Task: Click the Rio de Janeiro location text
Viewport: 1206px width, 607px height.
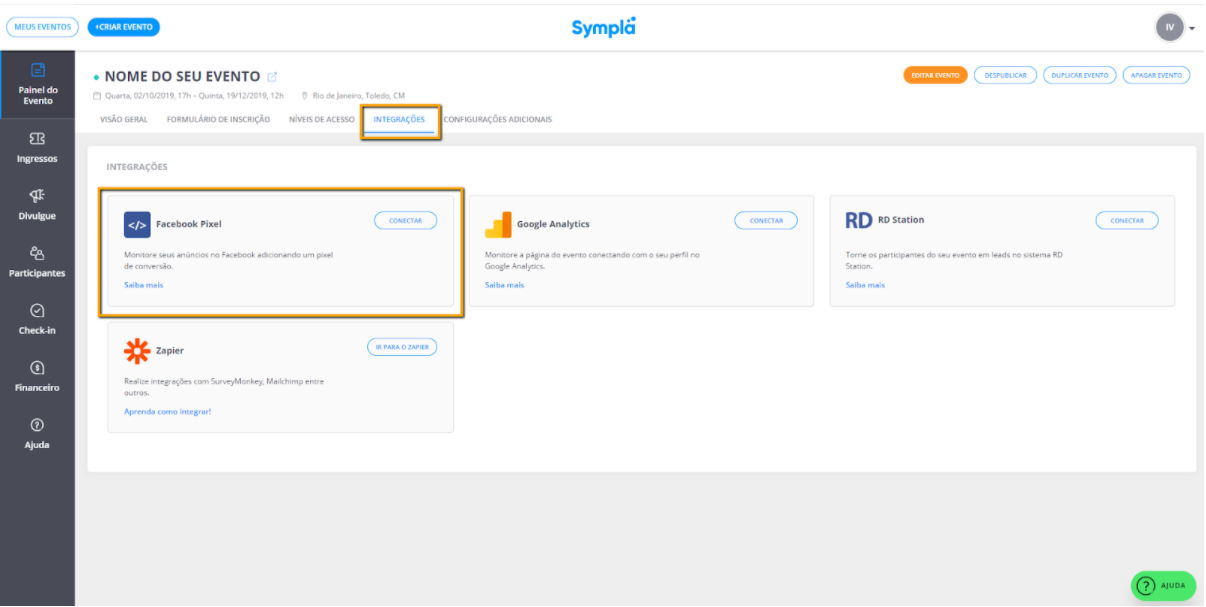Action: 358,96
